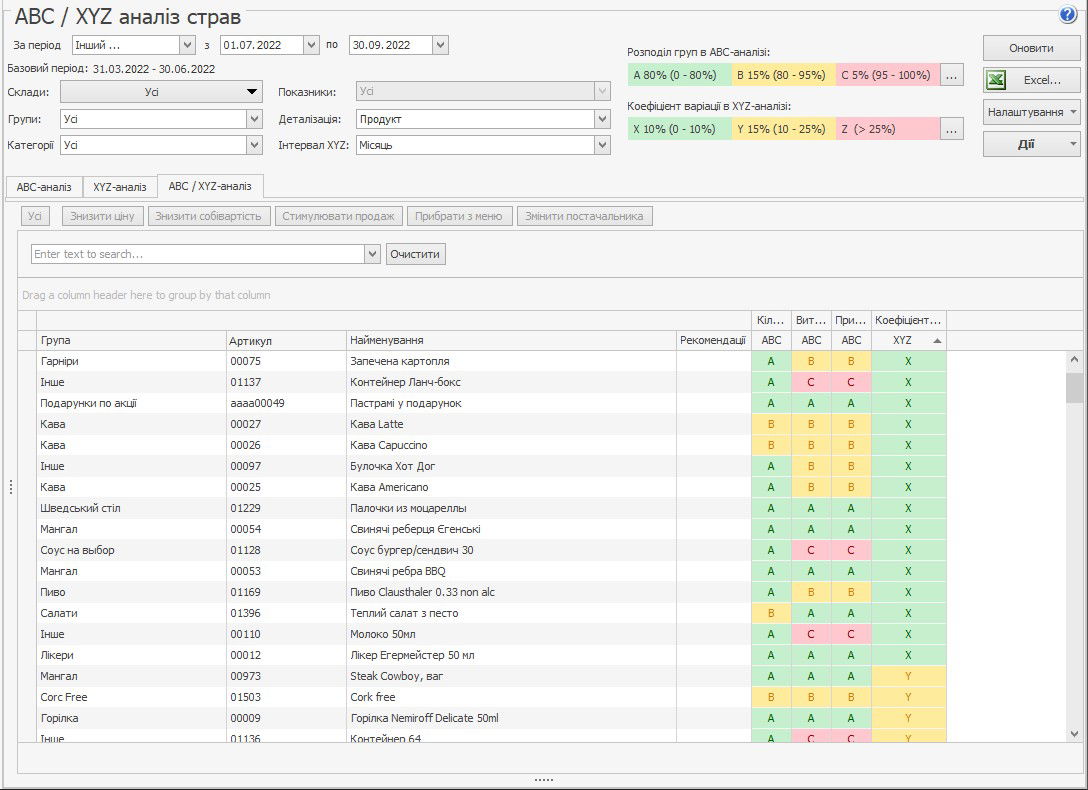This screenshot has width=1088, height=790.
Task: Click the red C 5% swatch
Action: click(x=888, y=75)
